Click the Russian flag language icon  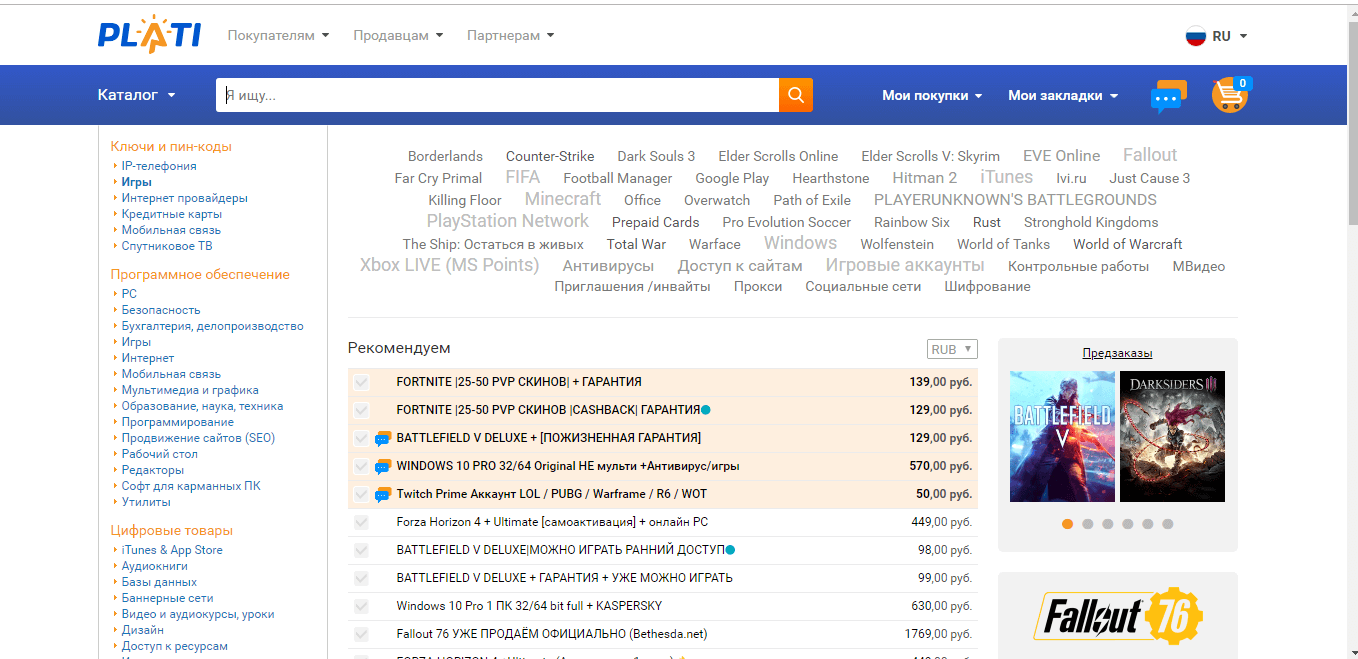[1196, 36]
